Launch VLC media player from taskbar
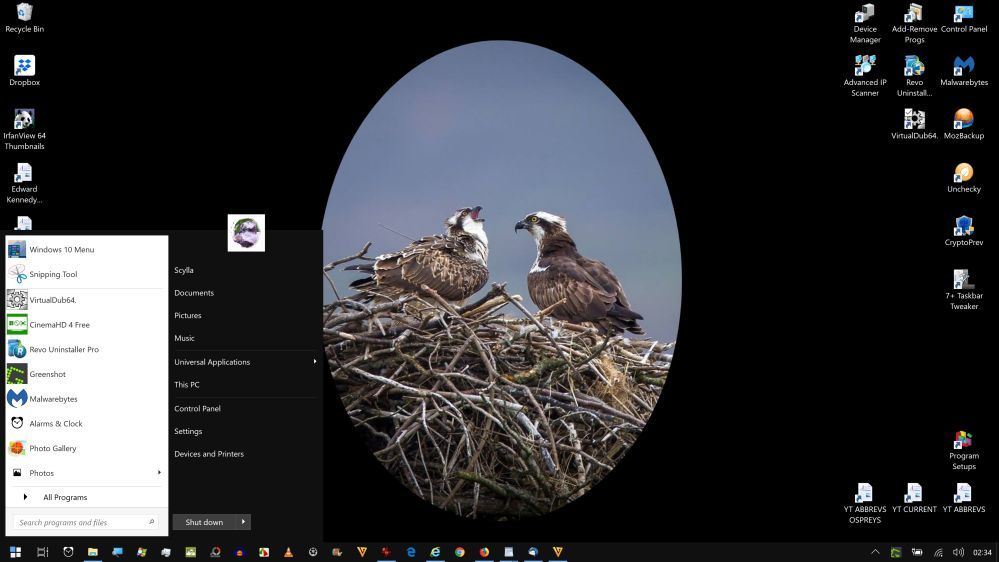 point(288,552)
